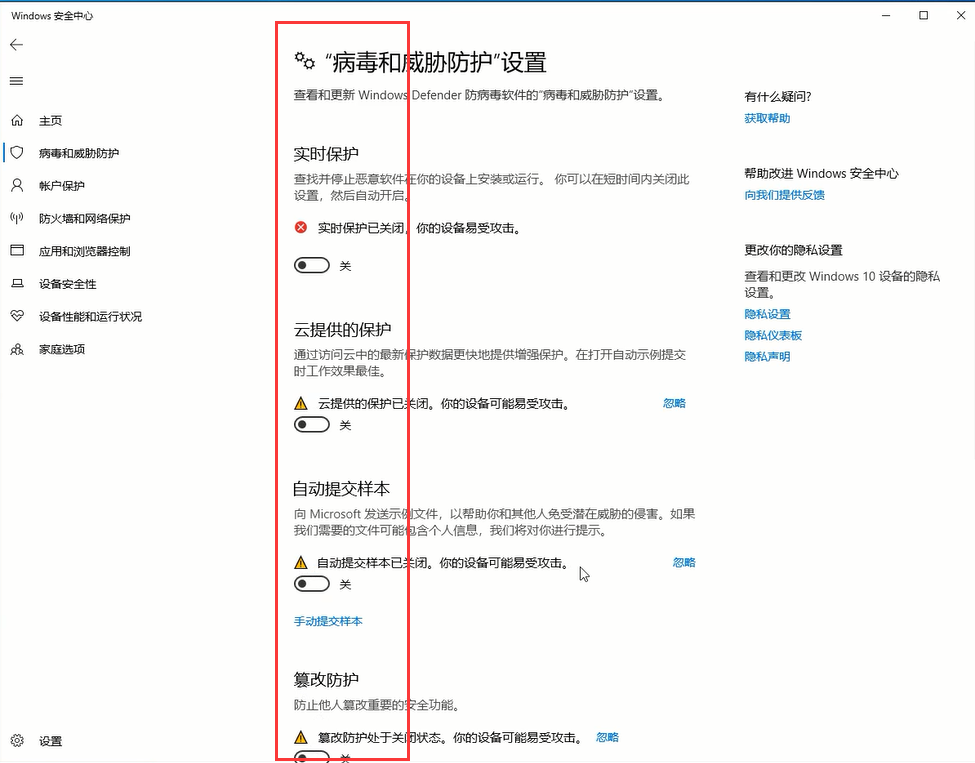The width and height of the screenshot is (975, 763).
Task: Switch on automatic sample submission toggle
Action: pos(312,584)
